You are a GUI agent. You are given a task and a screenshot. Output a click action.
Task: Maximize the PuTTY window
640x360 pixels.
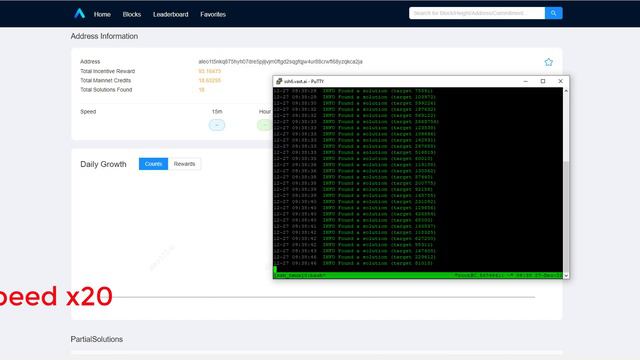(x=543, y=81)
